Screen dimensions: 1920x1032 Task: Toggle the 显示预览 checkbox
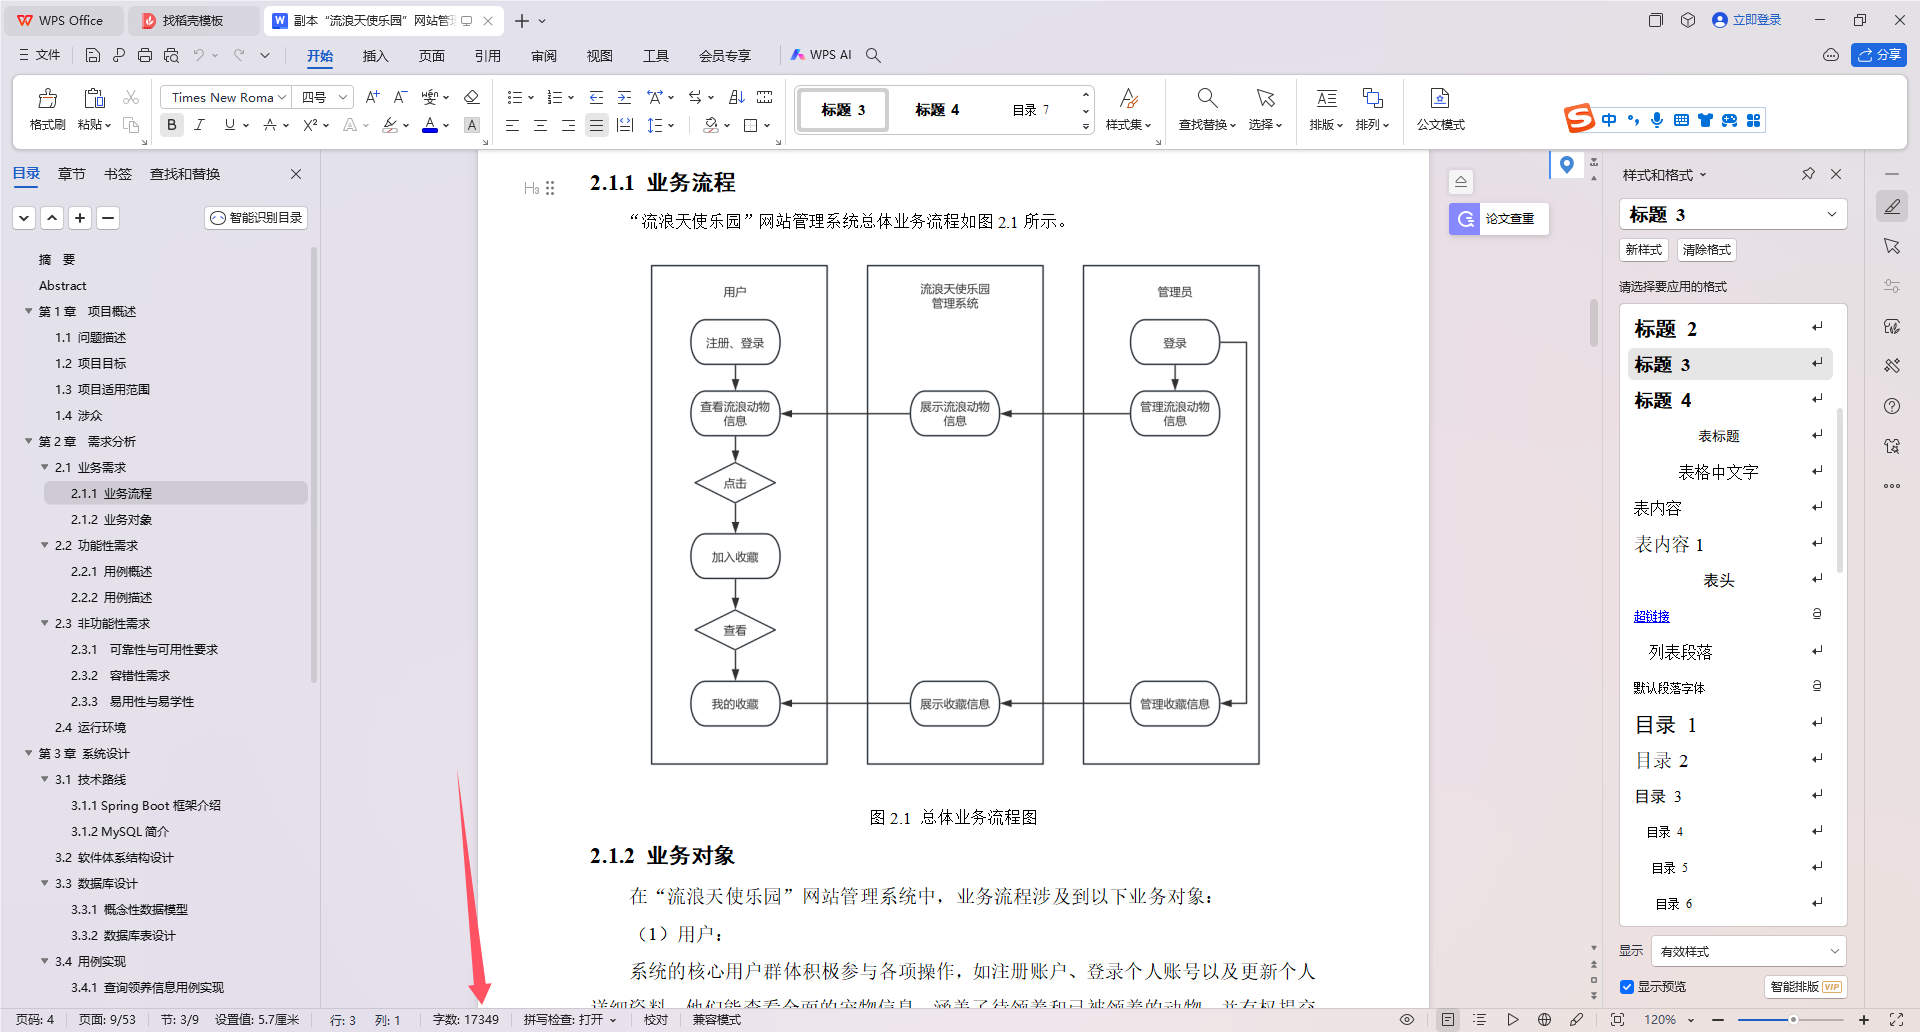pyautogui.click(x=1627, y=987)
